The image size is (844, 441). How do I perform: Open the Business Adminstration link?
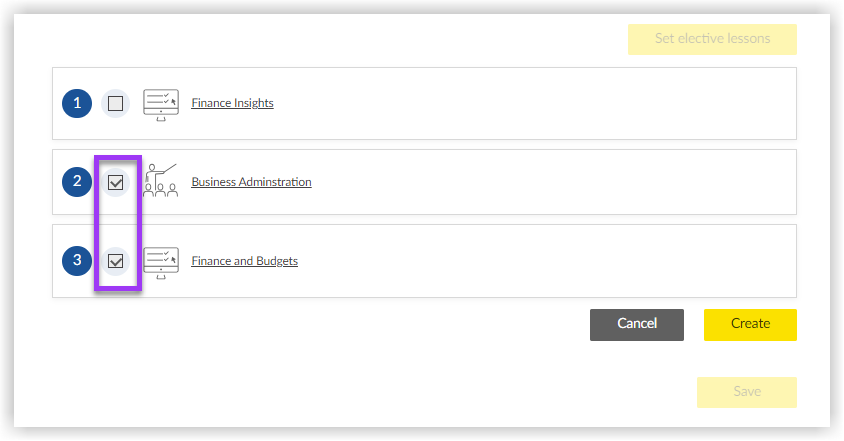pos(251,182)
